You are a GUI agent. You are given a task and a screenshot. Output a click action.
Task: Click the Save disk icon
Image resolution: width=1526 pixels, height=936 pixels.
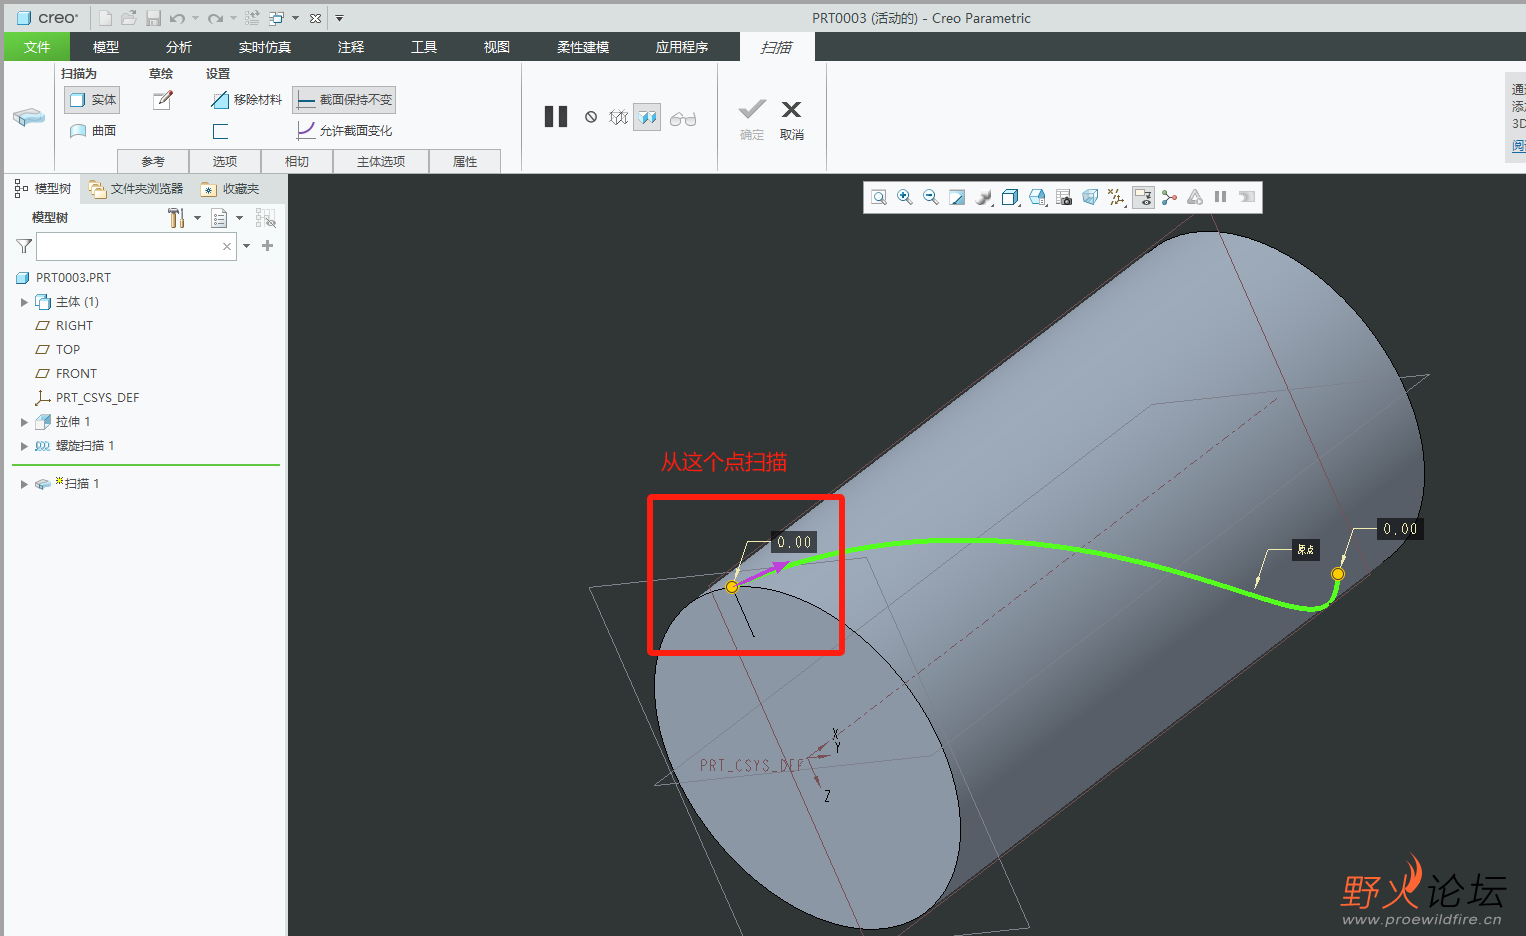click(x=153, y=18)
